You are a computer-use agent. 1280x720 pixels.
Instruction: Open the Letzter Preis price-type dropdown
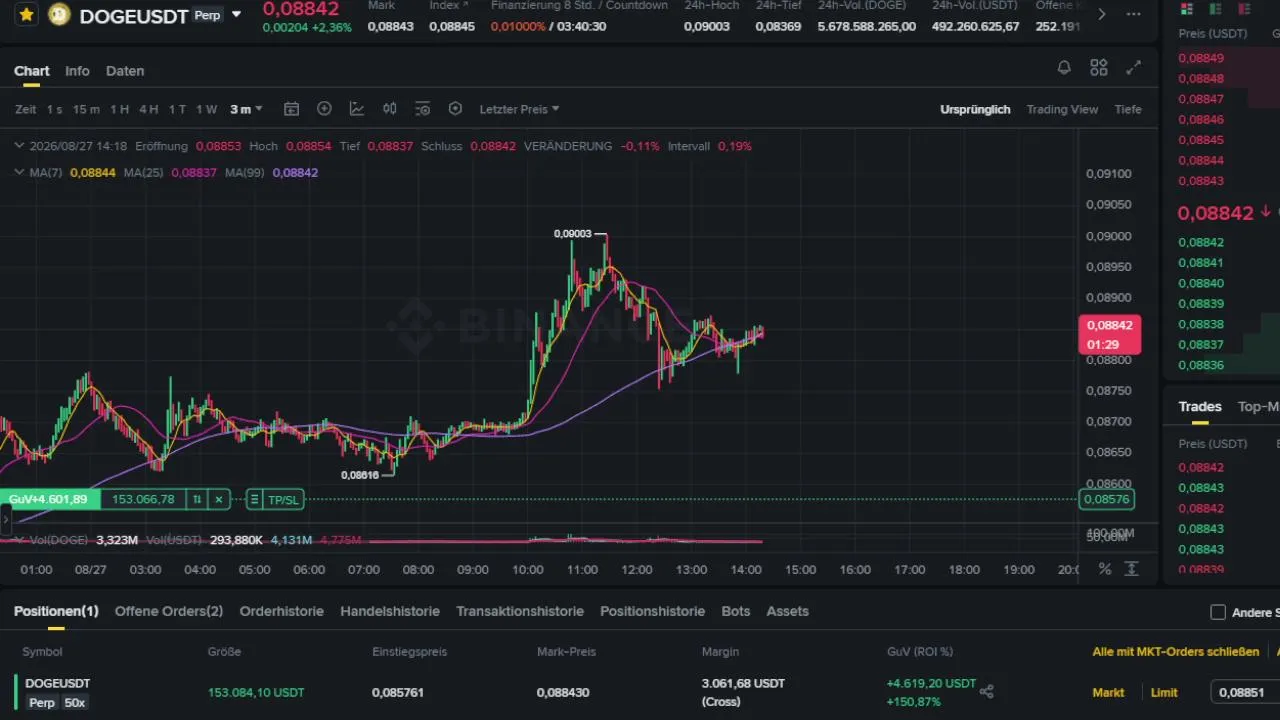519,109
